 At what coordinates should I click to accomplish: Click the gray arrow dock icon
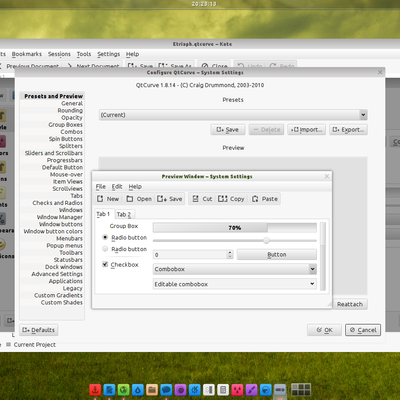(x=280, y=389)
